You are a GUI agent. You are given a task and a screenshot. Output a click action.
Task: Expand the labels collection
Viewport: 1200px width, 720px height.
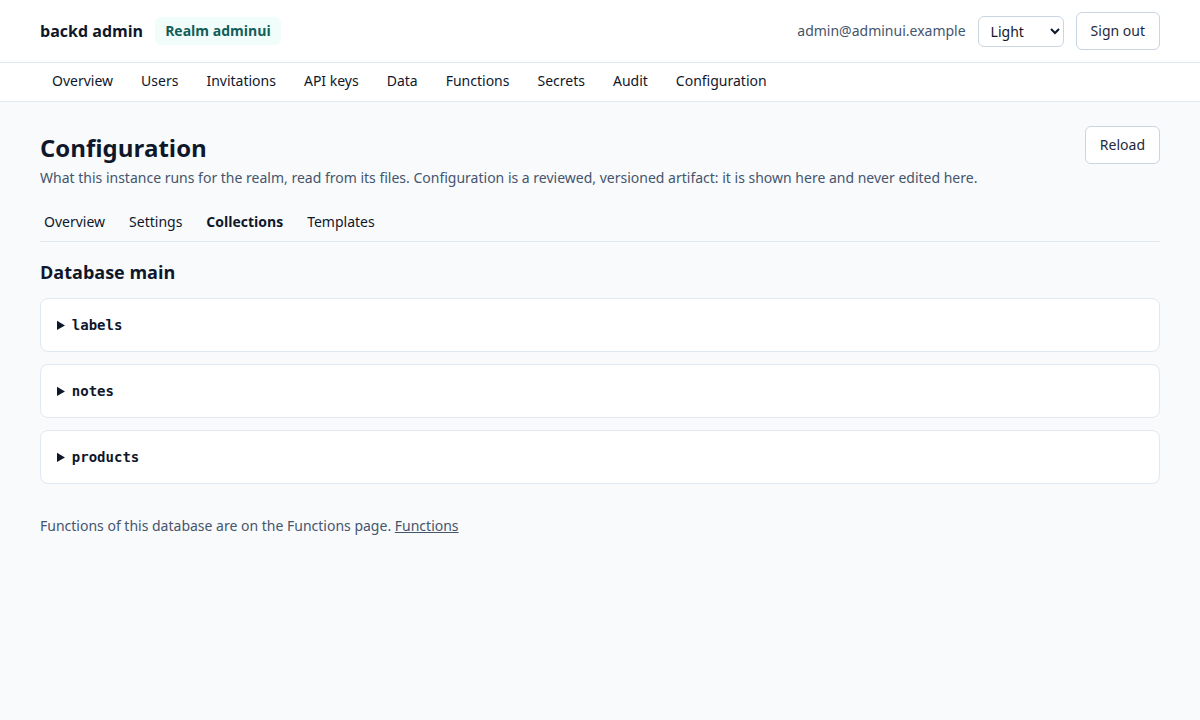click(x=599, y=325)
